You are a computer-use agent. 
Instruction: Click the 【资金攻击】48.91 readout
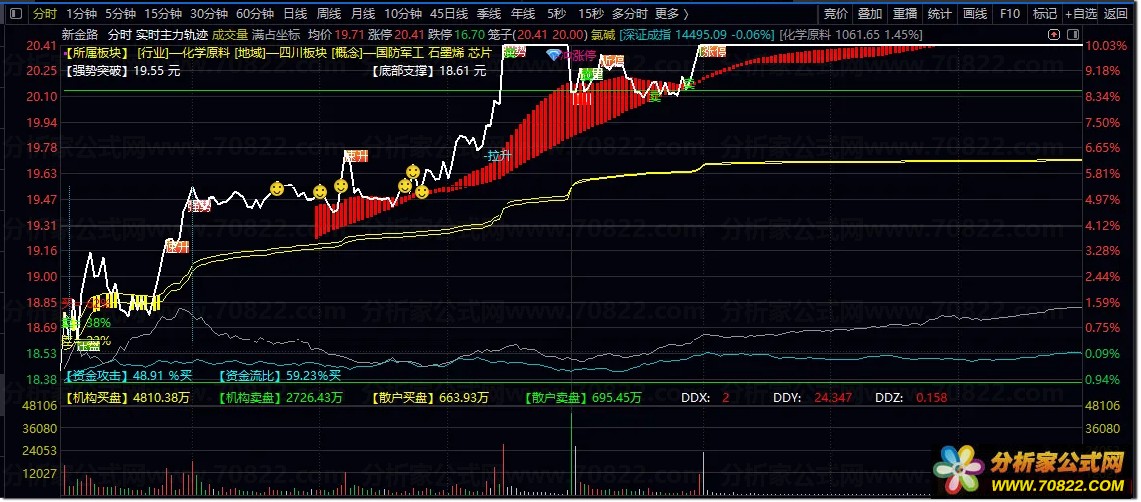(x=130, y=376)
